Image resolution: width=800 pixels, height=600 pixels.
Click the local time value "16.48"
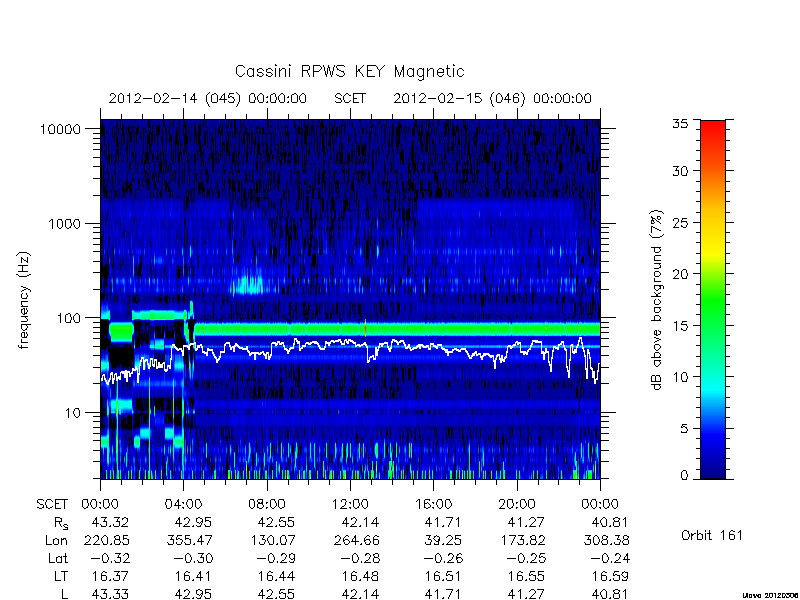[361, 576]
